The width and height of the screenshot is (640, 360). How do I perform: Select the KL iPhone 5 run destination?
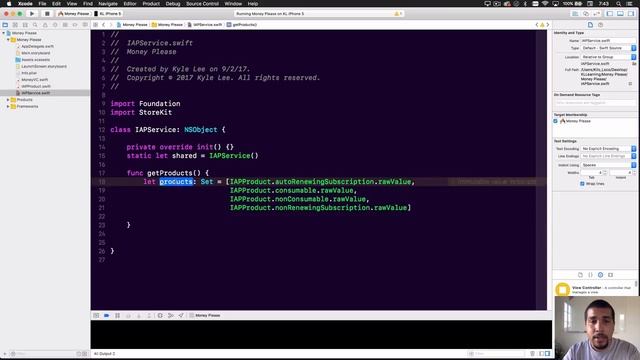108,13
